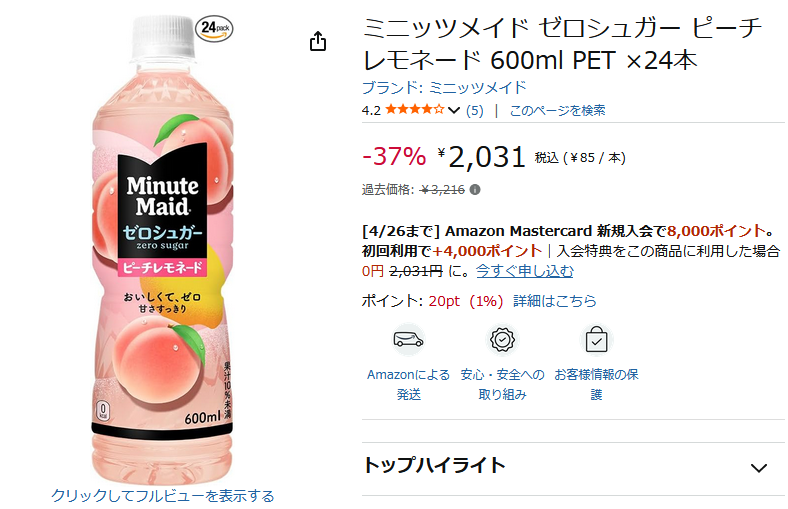Click the このページを検索 link
The image size is (788, 509).
[557, 110]
